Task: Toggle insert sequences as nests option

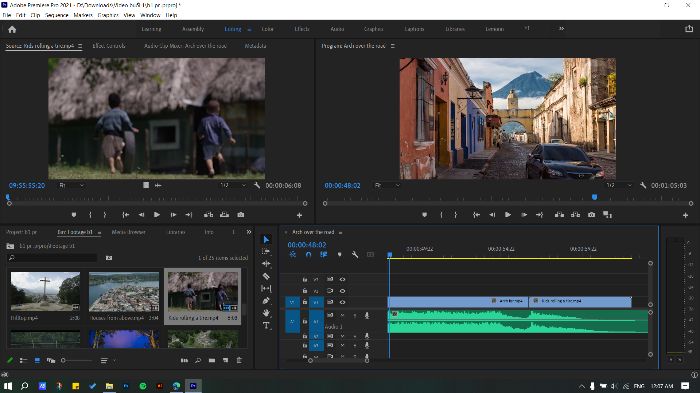Action: click(x=293, y=255)
